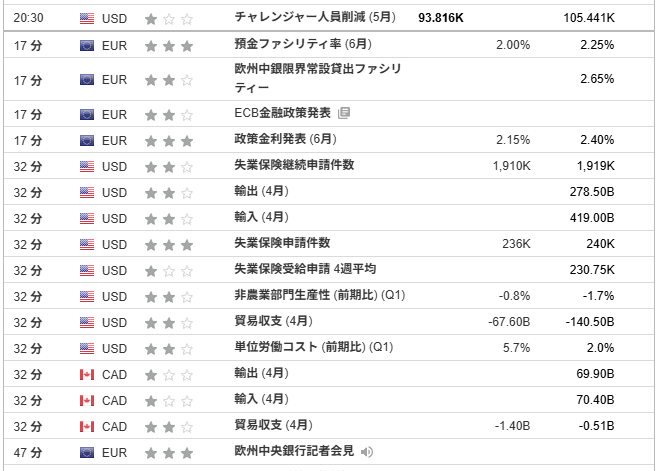Open 単位労働コスト (前期比) (Q1) event
Screen dimensions: 657x471
coord(314,347)
